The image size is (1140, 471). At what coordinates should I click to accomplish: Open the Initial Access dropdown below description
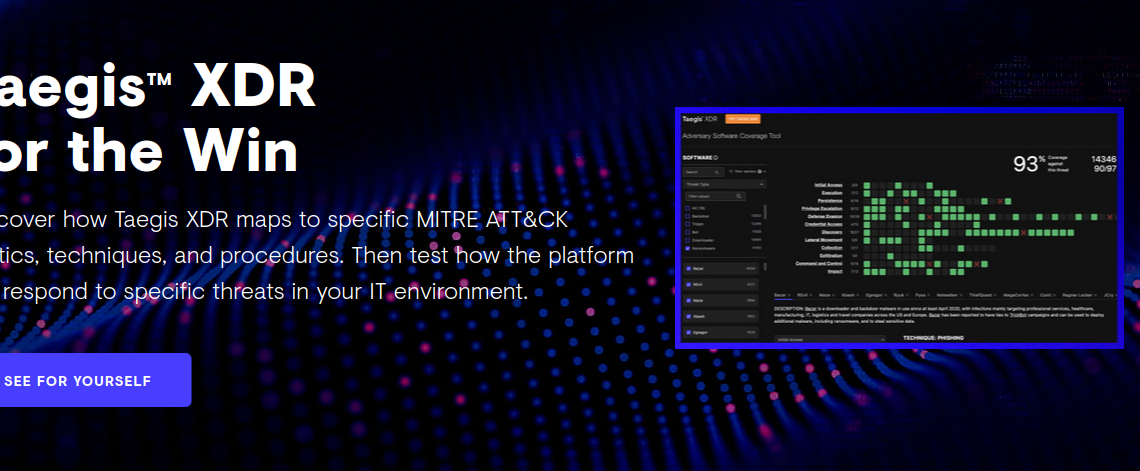830,340
